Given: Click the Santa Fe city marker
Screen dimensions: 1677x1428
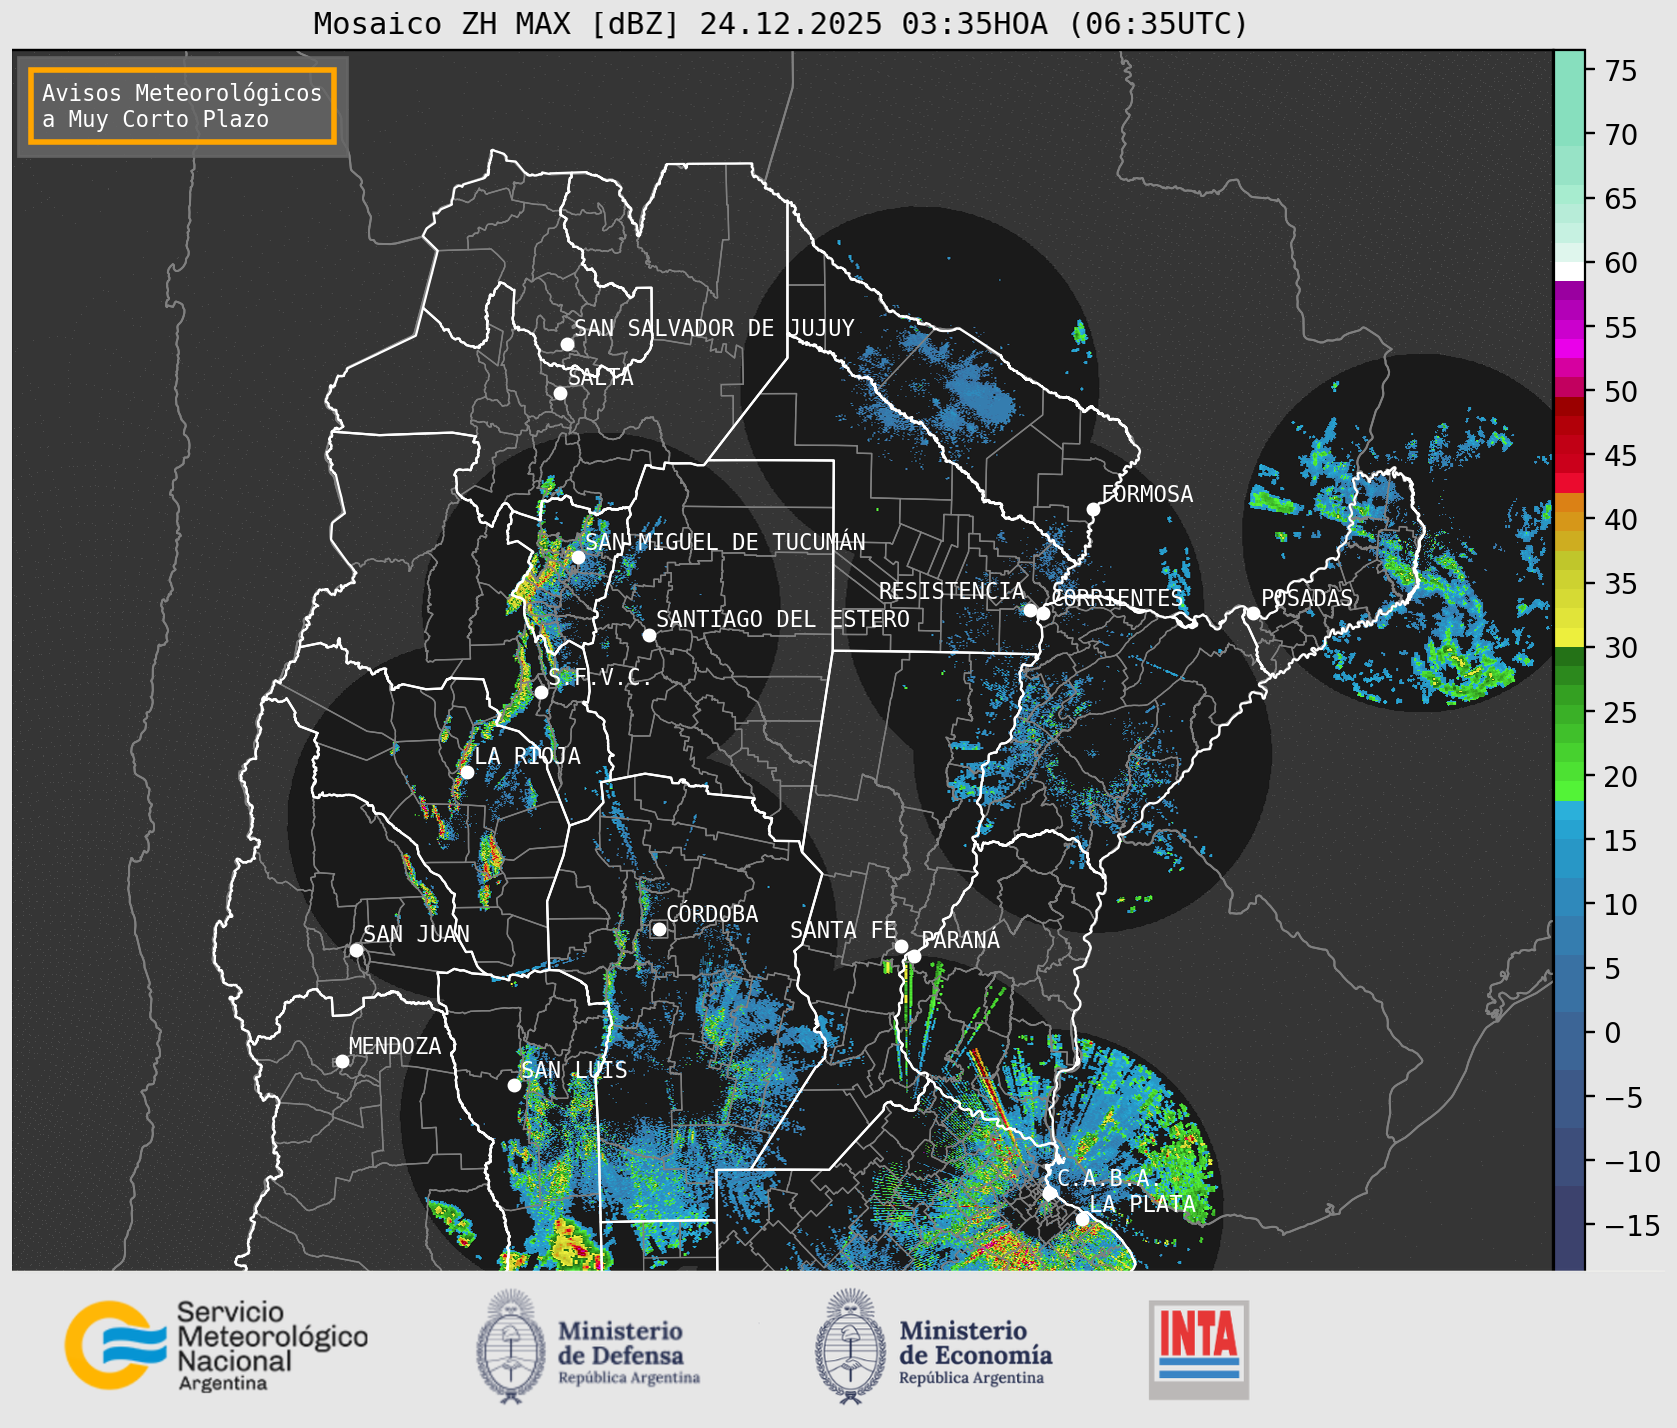Looking at the screenshot, I should 901,946.
